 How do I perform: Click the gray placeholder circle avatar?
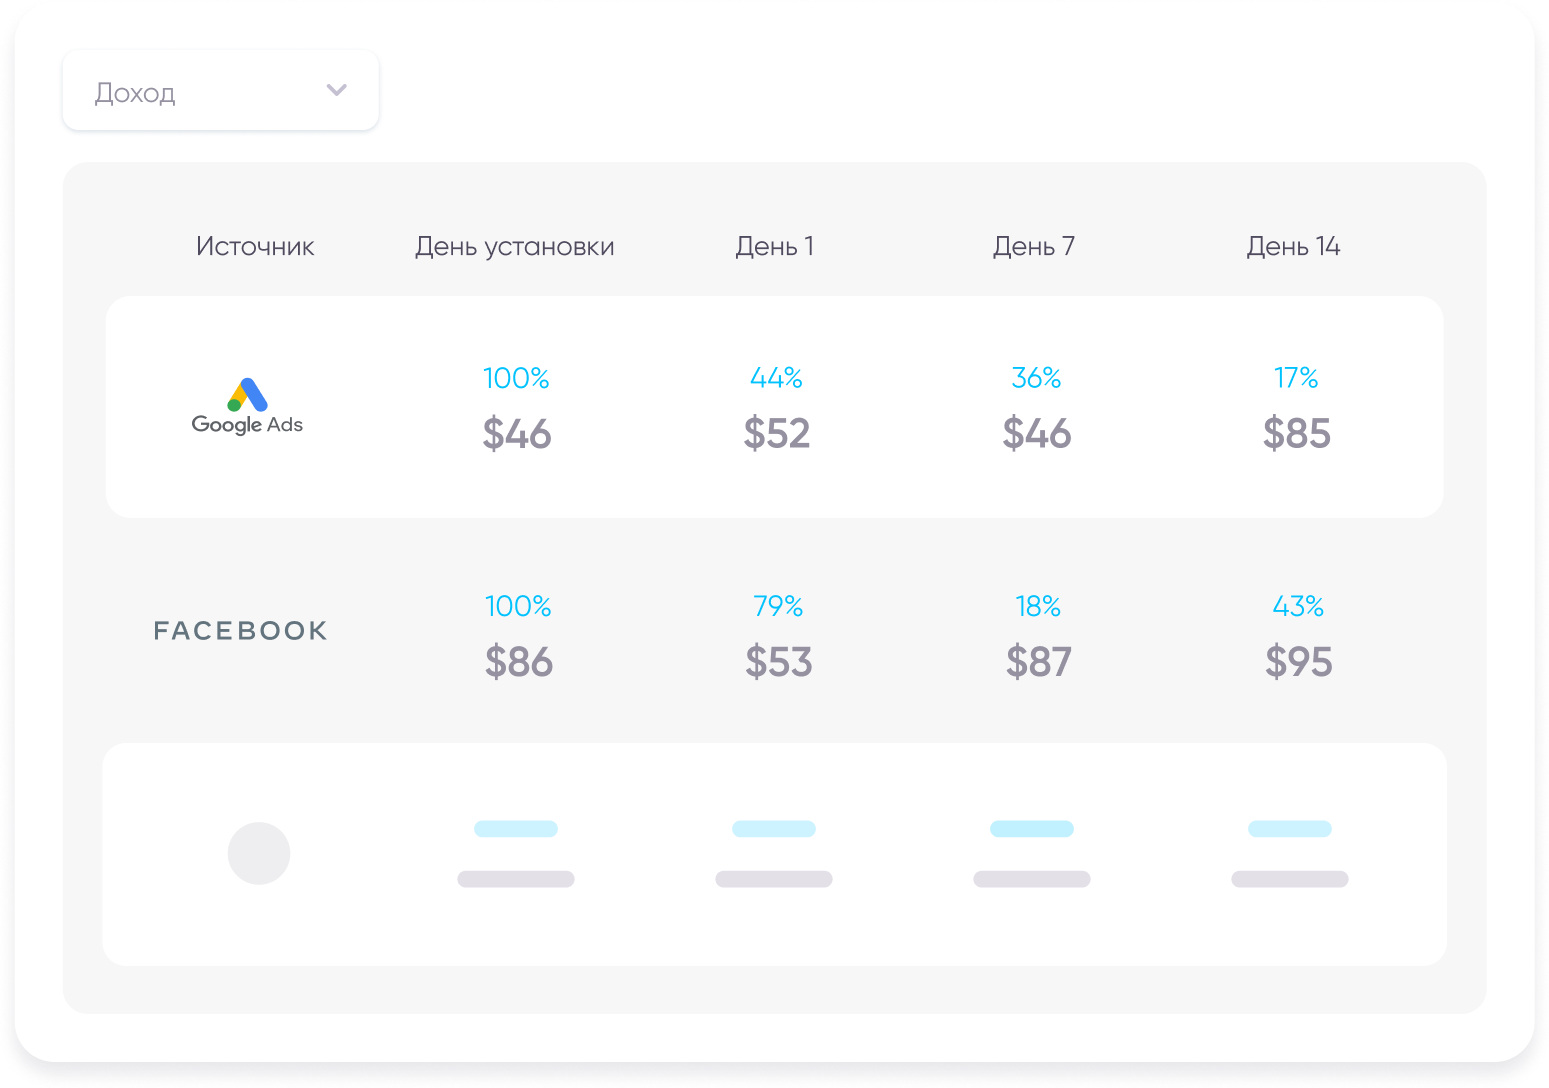[x=259, y=853]
